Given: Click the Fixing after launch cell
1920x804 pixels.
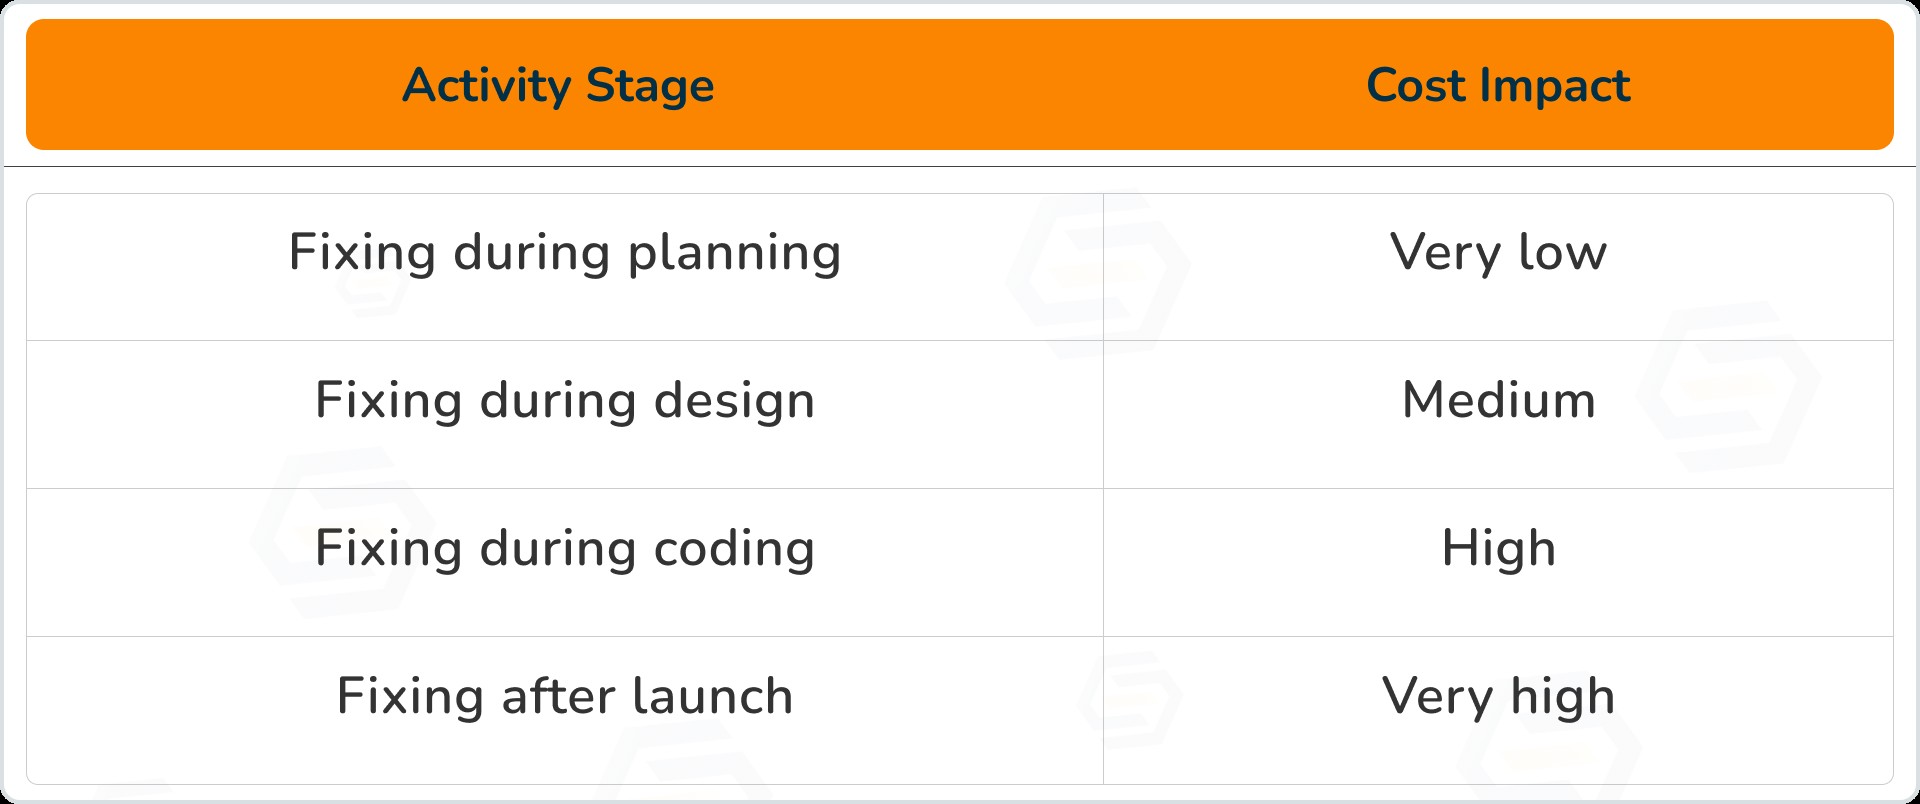Looking at the screenshot, I should [564, 696].
